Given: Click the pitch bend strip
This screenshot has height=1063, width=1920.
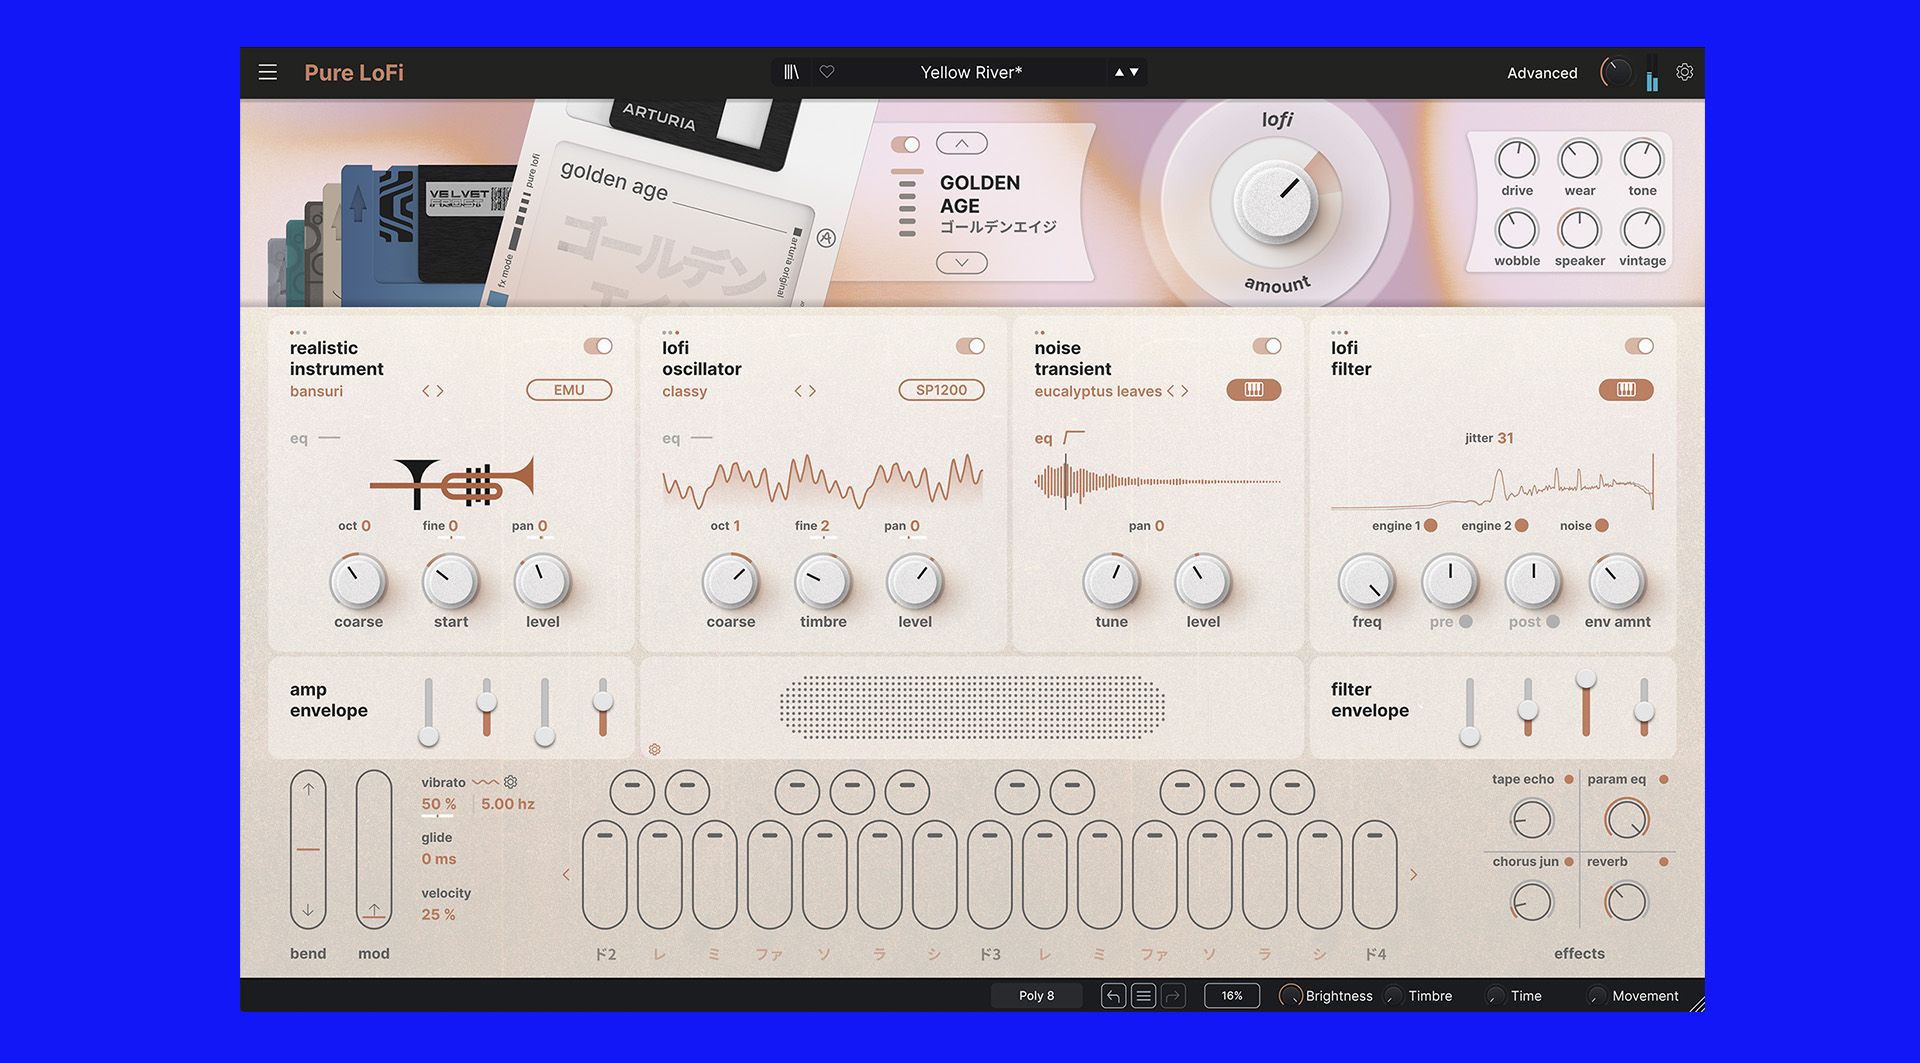Looking at the screenshot, I should coord(308,849).
